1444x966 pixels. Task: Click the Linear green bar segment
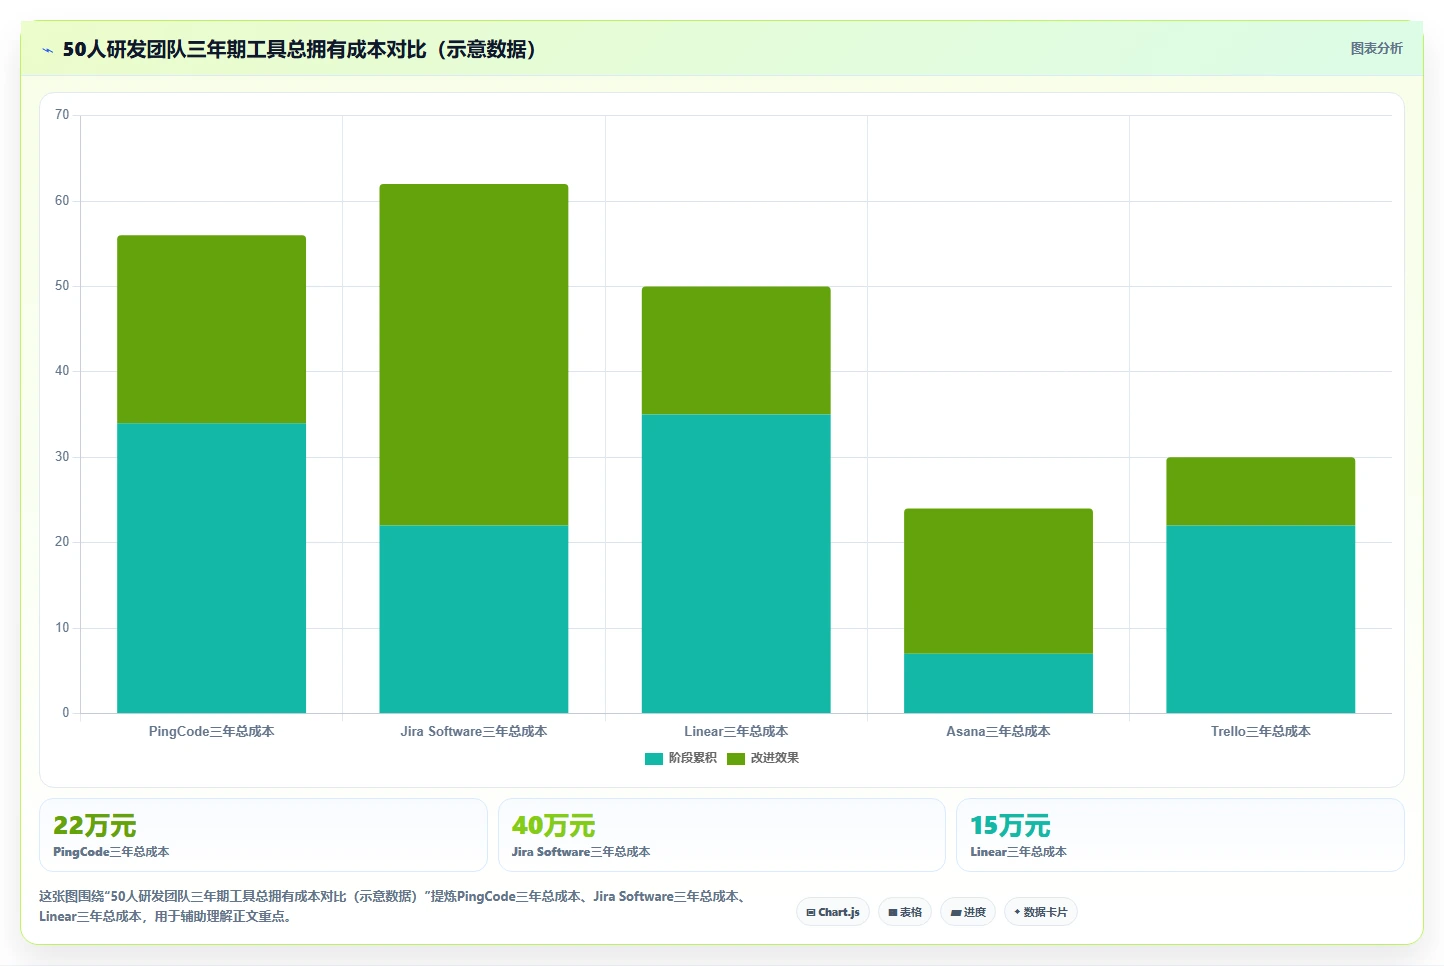(x=736, y=350)
